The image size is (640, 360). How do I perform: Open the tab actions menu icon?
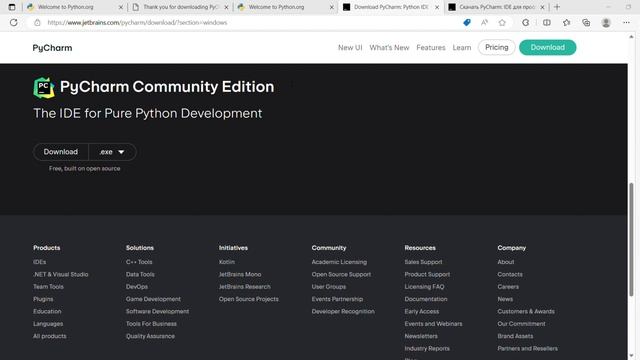click(x=12, y=7)
